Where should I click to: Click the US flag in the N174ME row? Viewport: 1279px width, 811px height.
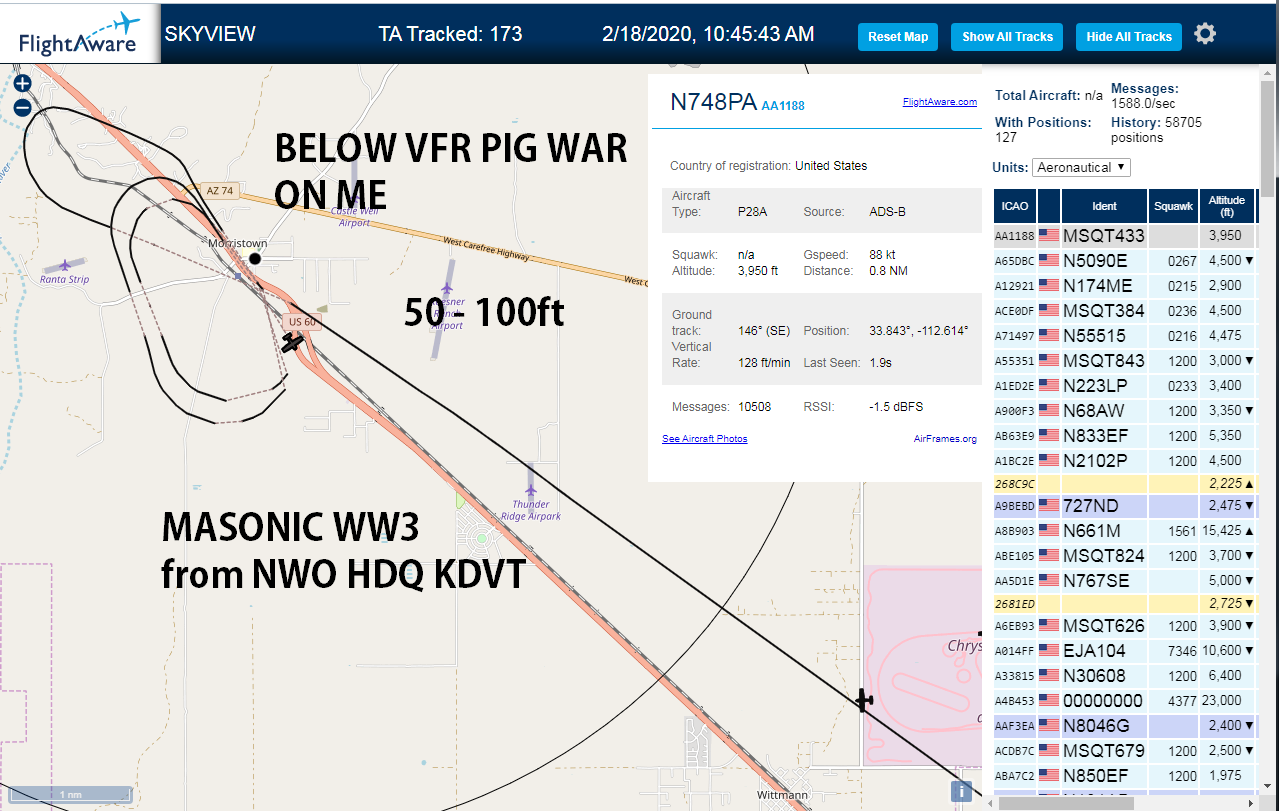(x=1049, y=286)
